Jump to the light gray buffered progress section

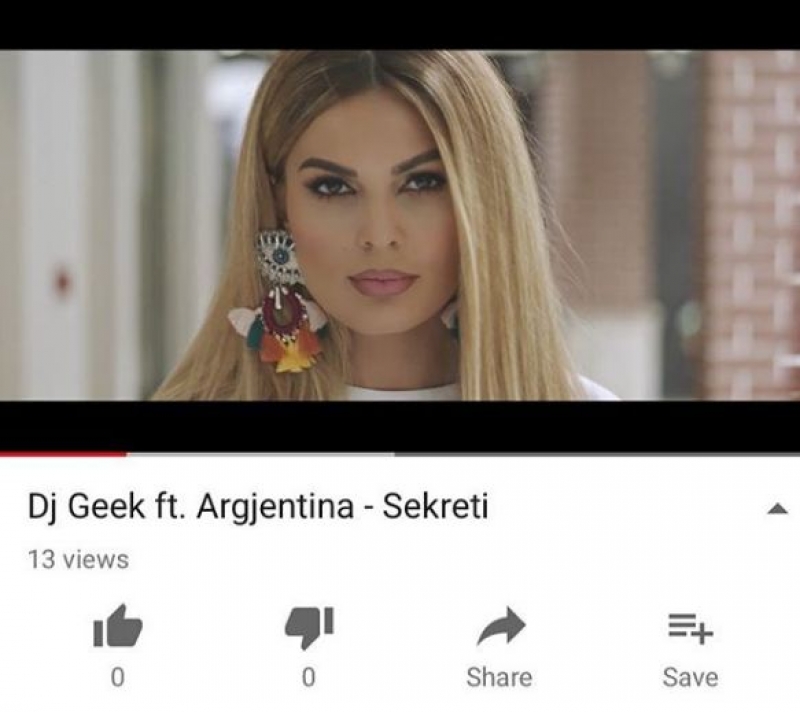point(260,453)
